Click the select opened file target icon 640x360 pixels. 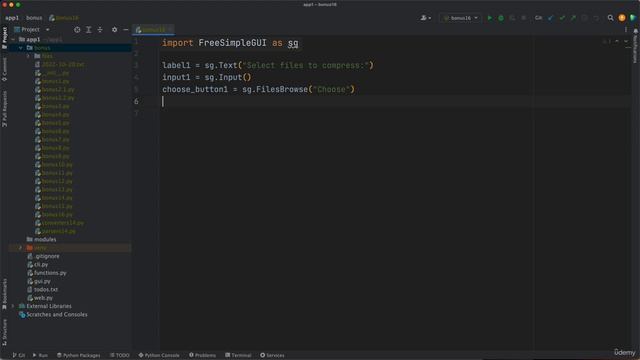[x=77, y=29]
